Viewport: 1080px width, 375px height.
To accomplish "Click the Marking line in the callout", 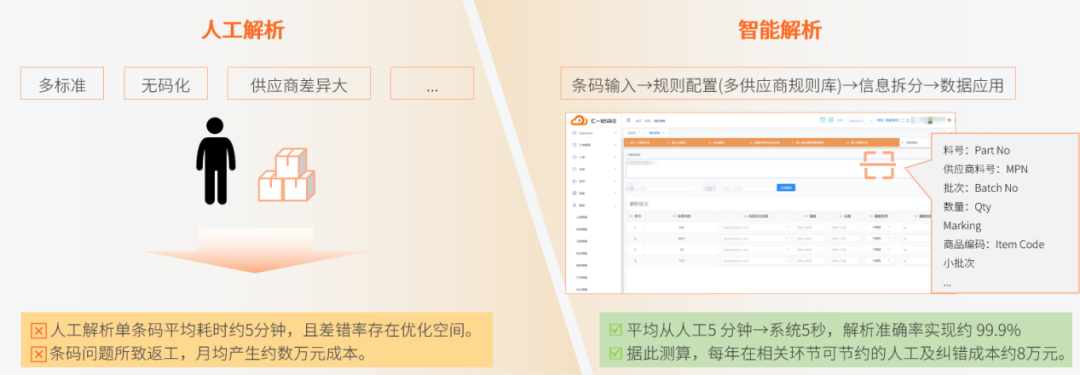I will click(x=962, y=225).
